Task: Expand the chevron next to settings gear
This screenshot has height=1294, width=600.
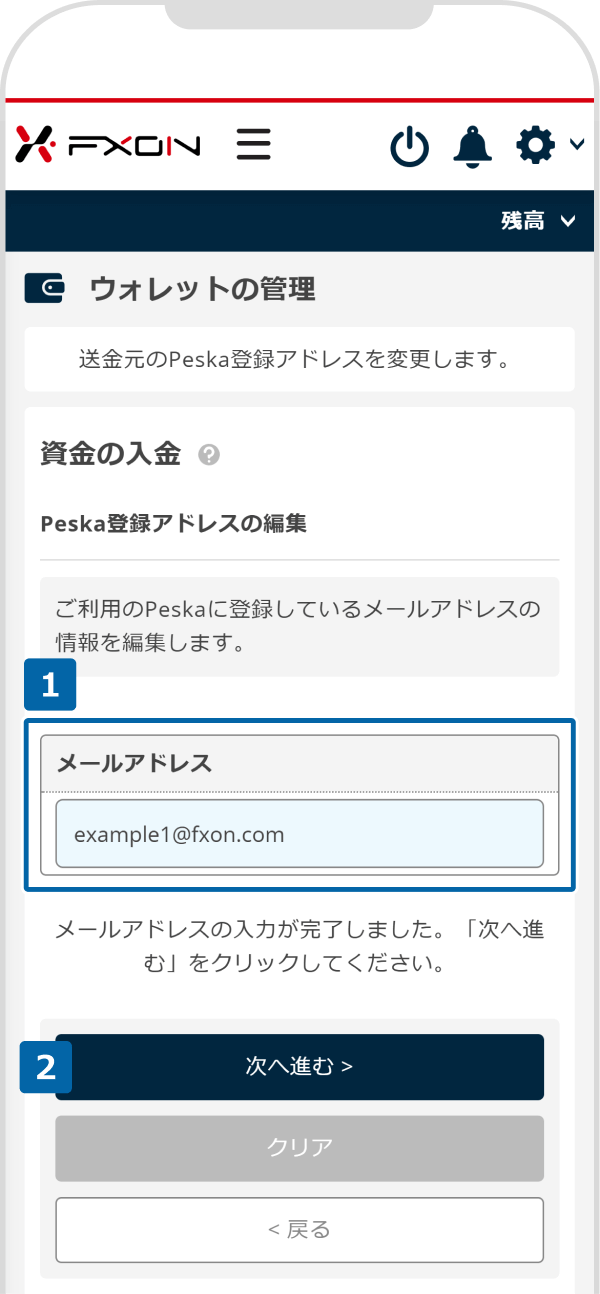Action: click(577, 145)
